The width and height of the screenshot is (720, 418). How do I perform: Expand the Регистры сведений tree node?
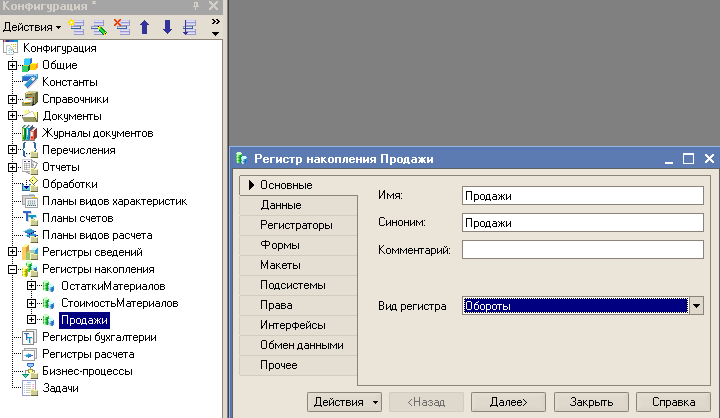12,252
